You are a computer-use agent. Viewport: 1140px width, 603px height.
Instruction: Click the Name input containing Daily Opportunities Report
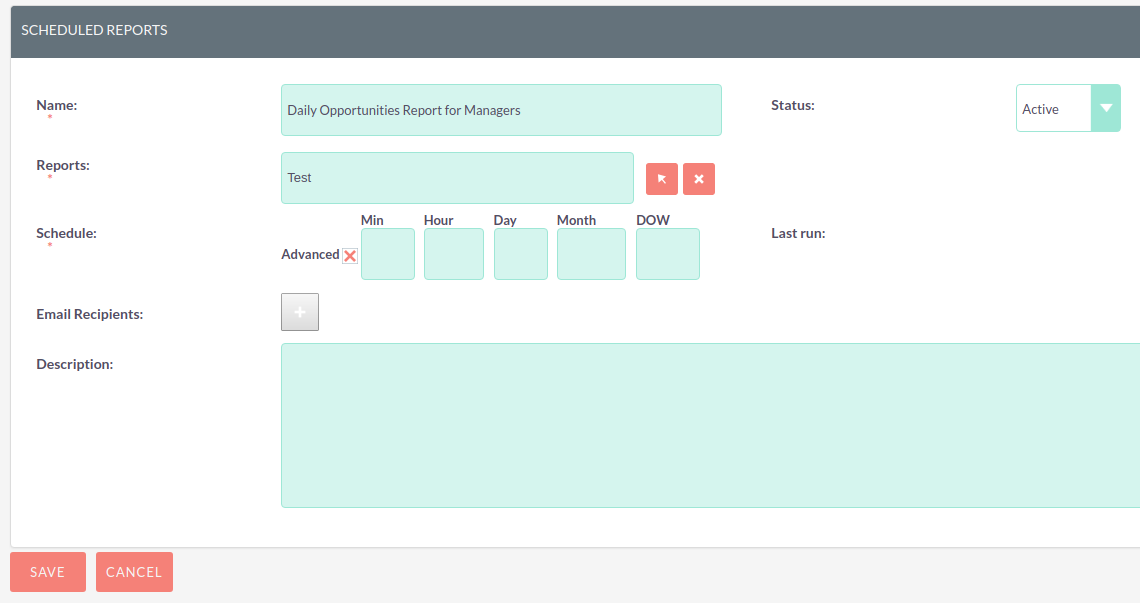pyautogui.click(x=500, y=110)
